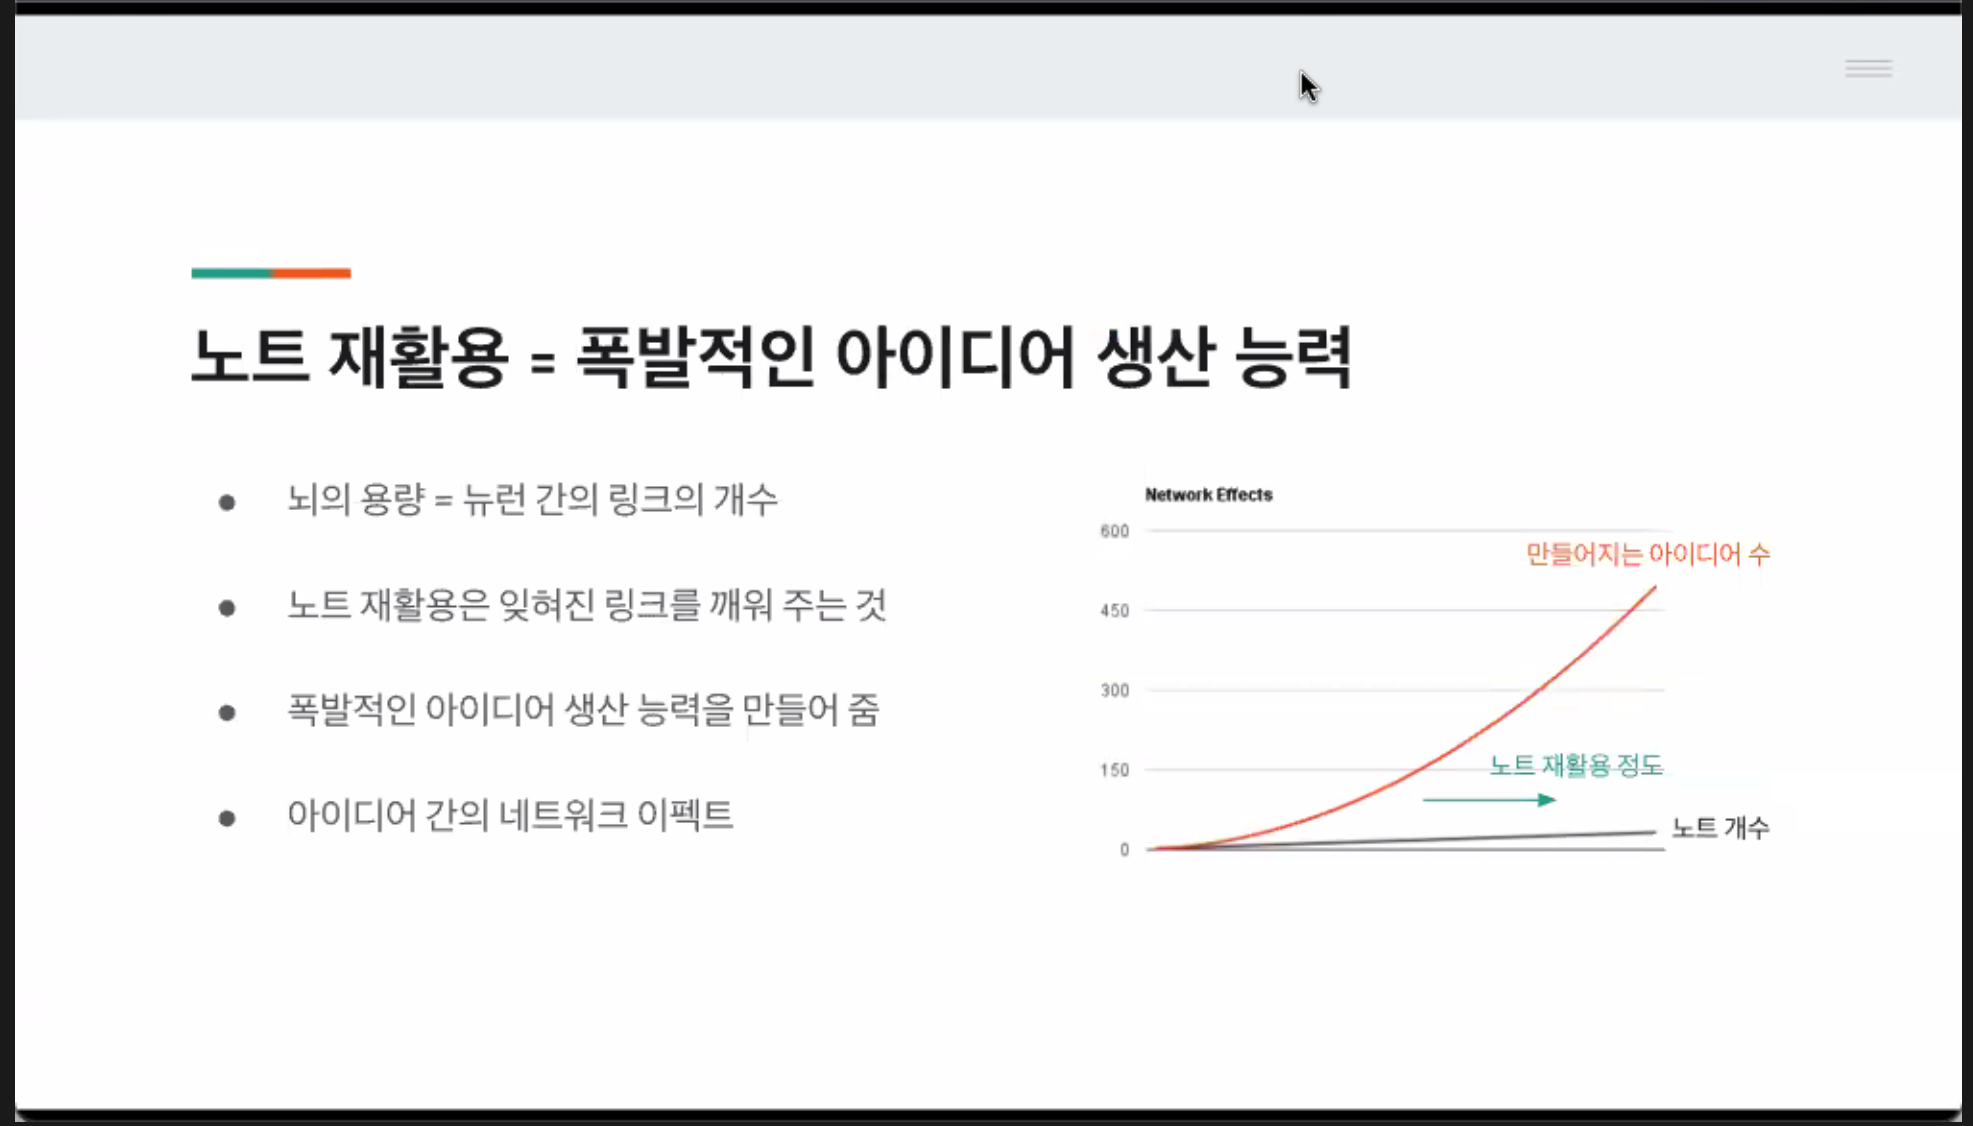The image size is (1973, 1126).
Task: Click the first bullet dot in the list
Action: tap(227, 503)
